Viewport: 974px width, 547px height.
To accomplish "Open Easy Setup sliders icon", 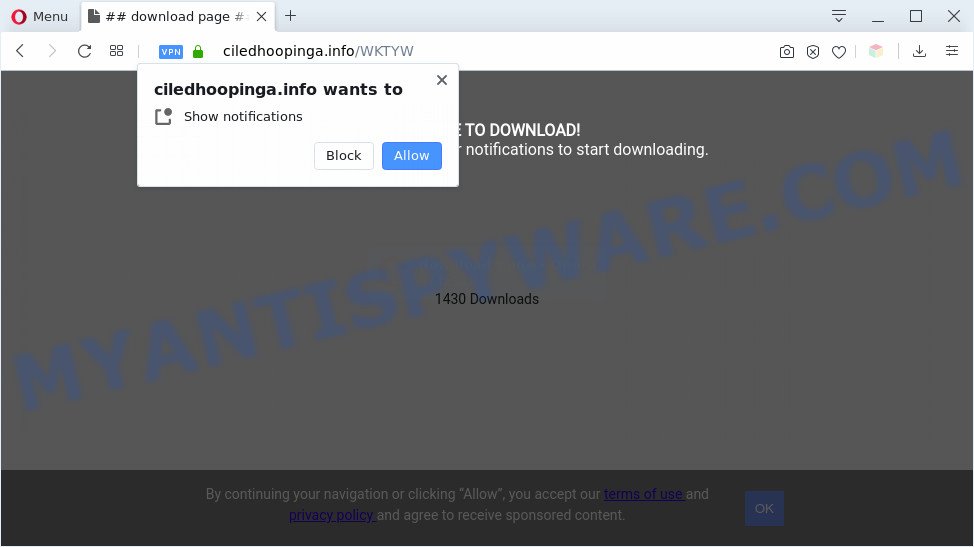I will [952, 51].
